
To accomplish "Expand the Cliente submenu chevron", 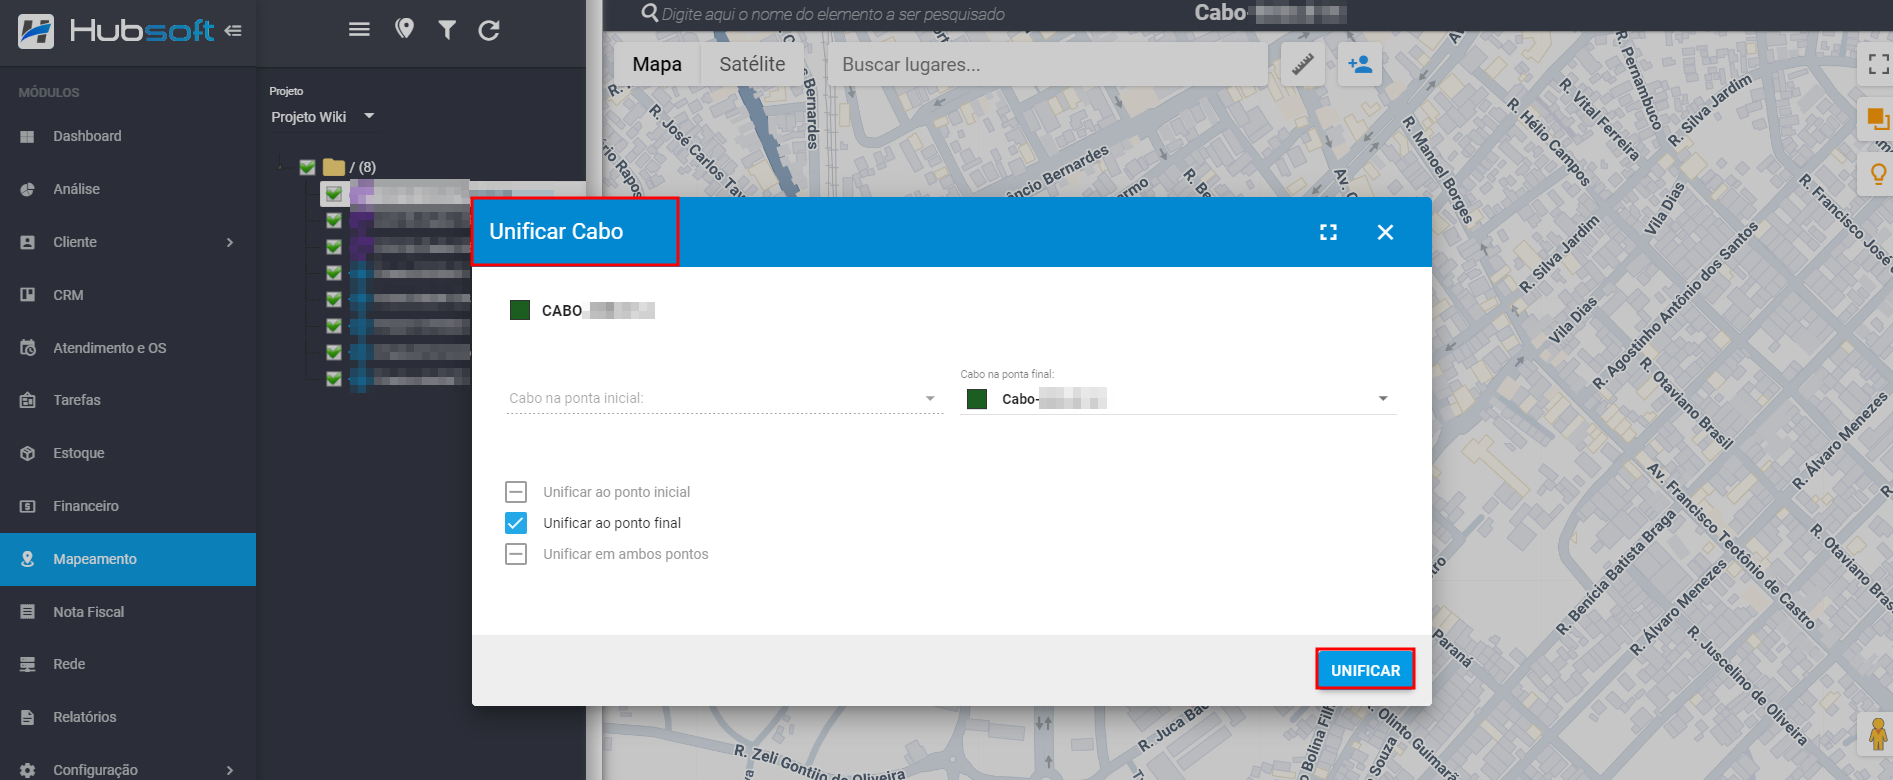I will [x=230, y=242].
